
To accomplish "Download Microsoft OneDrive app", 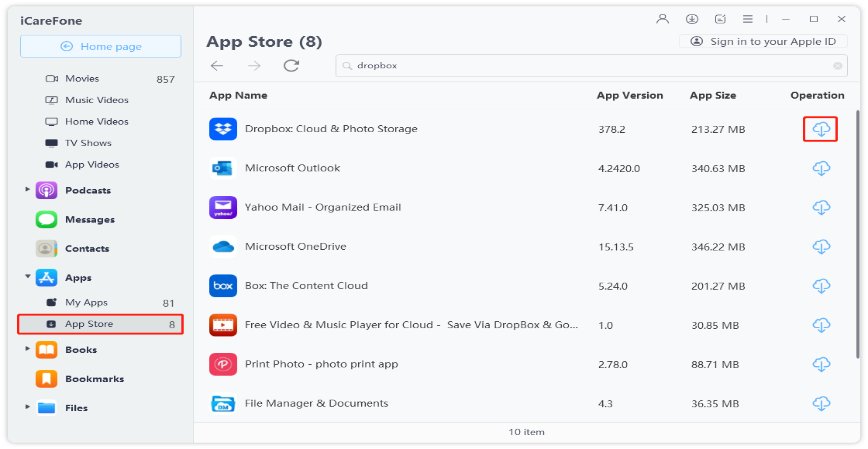I will point(821,247).
